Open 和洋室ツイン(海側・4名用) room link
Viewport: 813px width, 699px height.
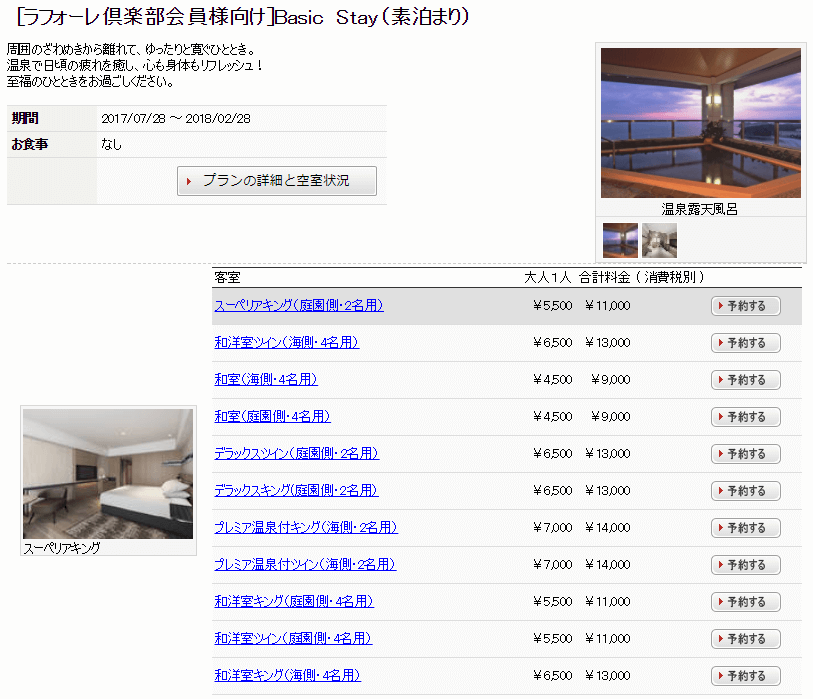pos(286,343)
